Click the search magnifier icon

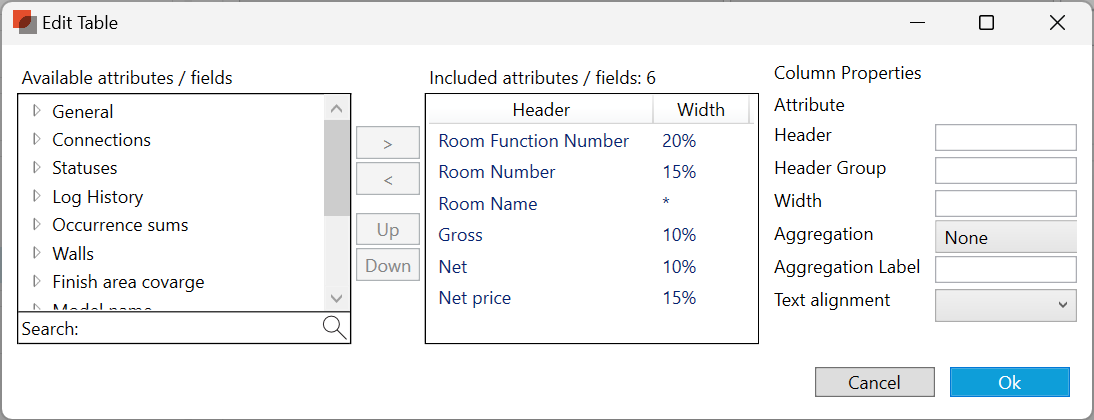[335, 328]
